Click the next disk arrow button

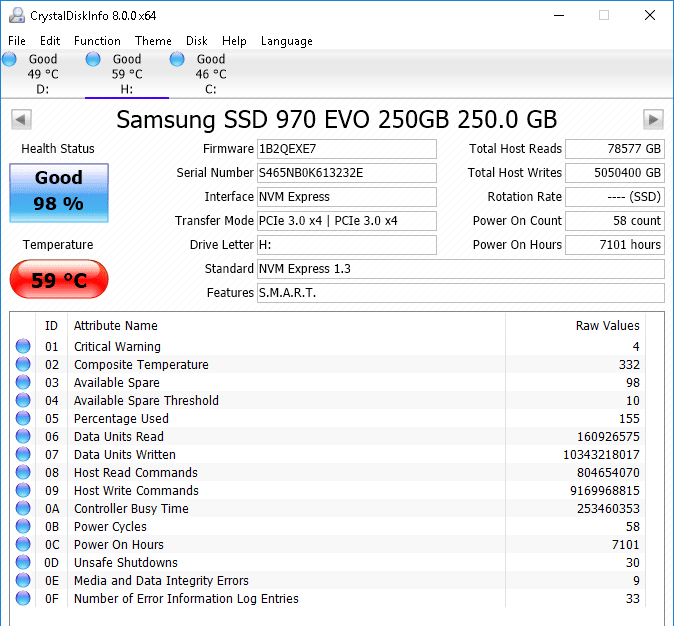pyautogui.click(x=653, y=120)
